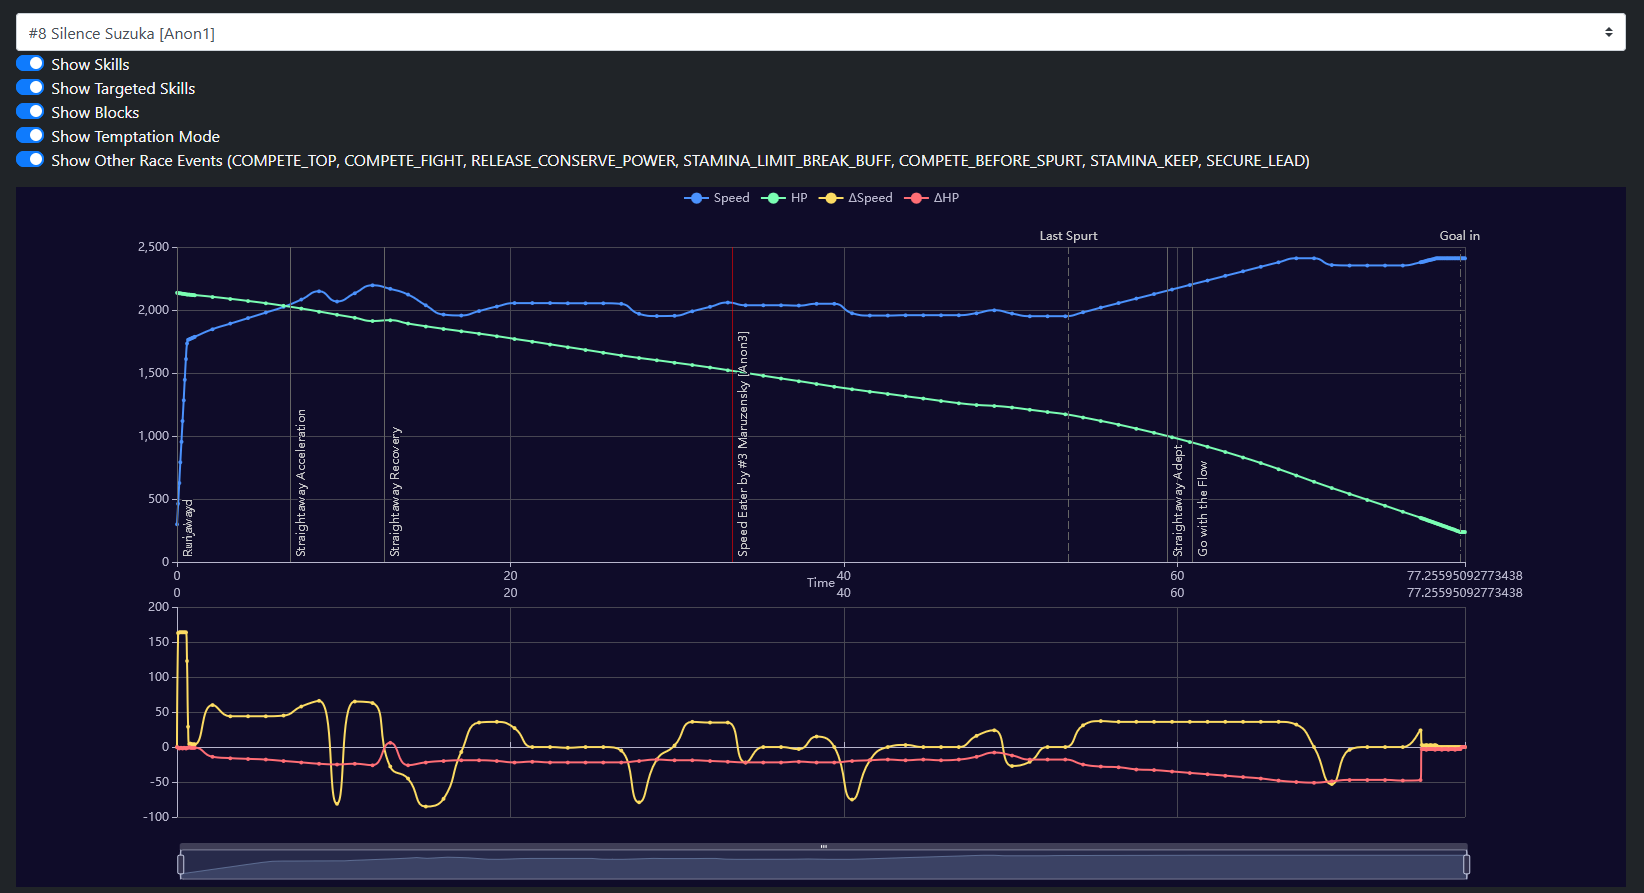Hide the Speed series via legend icon
Screen dimensions: 1644x893
[x=695, y=198]
